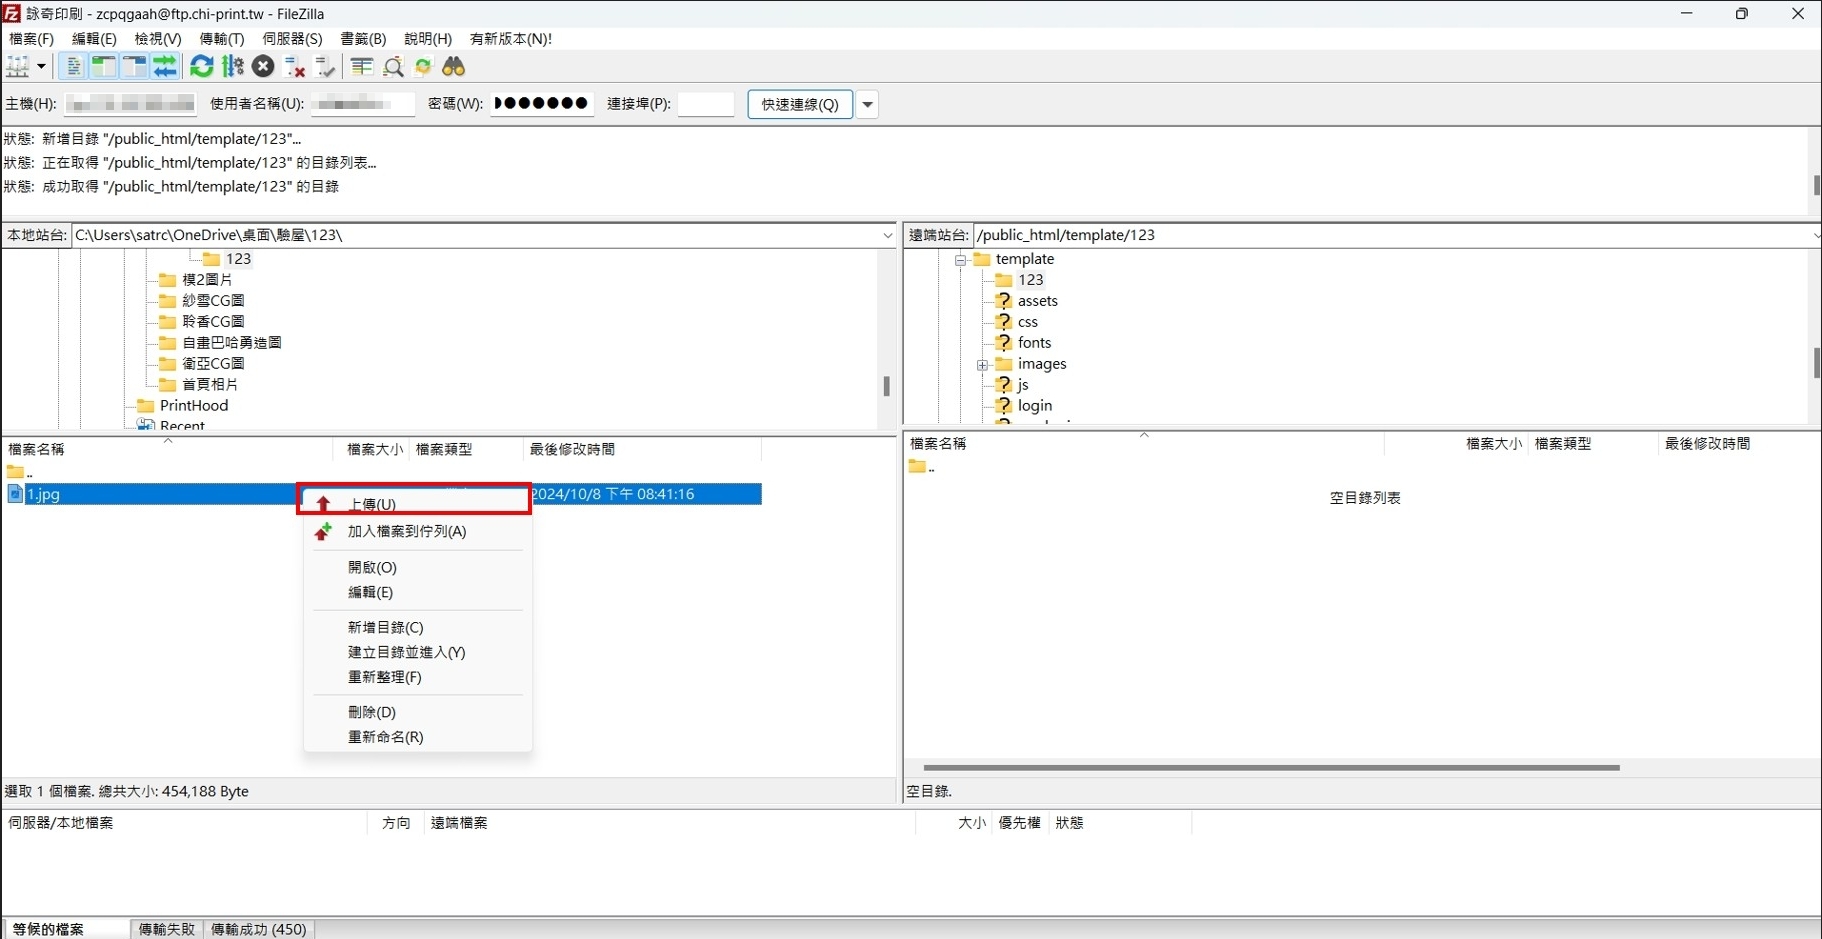1822x939 pixels.
Task: Toggle the local directory tree view
Action: click(x=103, y=67)
